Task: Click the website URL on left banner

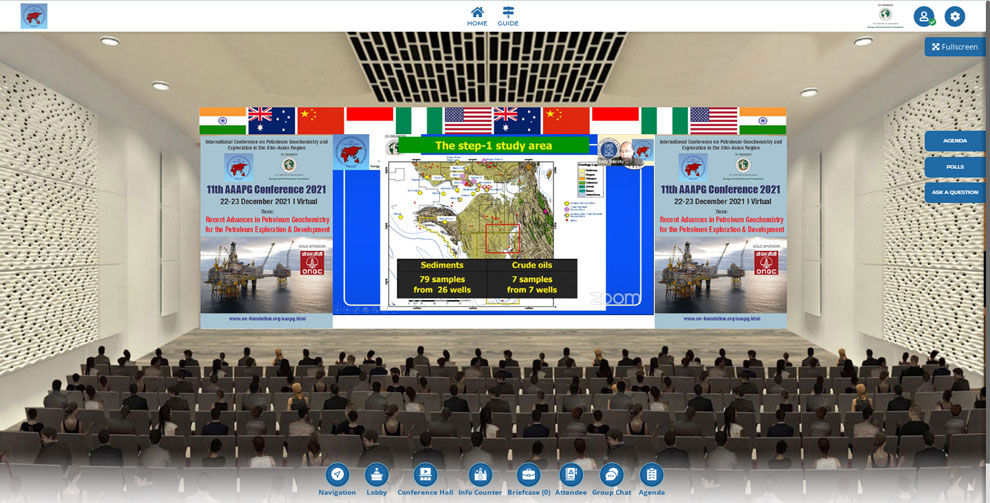Action: [x=266, y=319]
